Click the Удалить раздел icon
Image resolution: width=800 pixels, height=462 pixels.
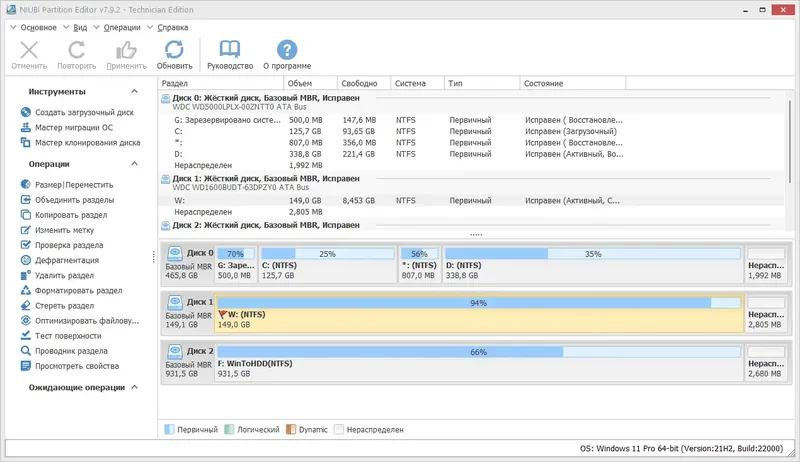(26, 275)
